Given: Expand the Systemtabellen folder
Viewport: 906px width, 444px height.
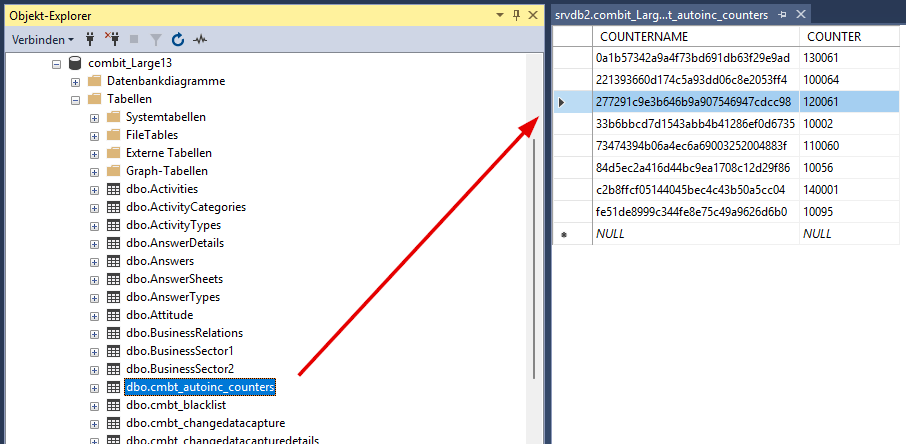Looking at the screenshot, I should pos(94,117).
